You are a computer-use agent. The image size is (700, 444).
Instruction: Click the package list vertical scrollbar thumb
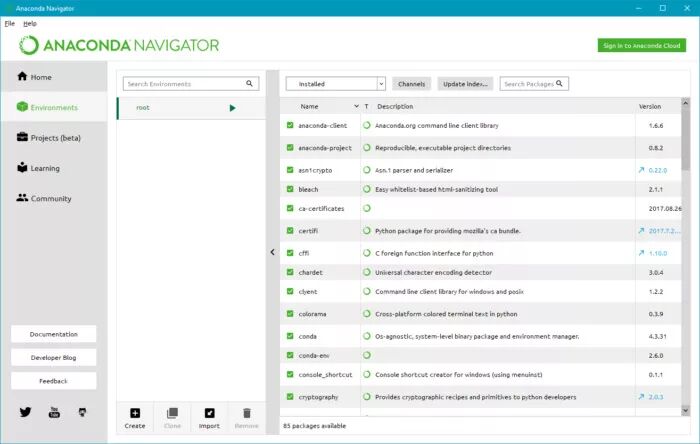(685, 139)
